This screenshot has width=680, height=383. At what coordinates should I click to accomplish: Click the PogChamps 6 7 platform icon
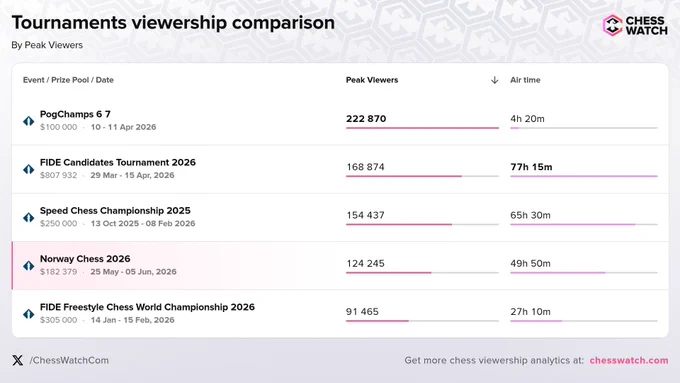29,121
